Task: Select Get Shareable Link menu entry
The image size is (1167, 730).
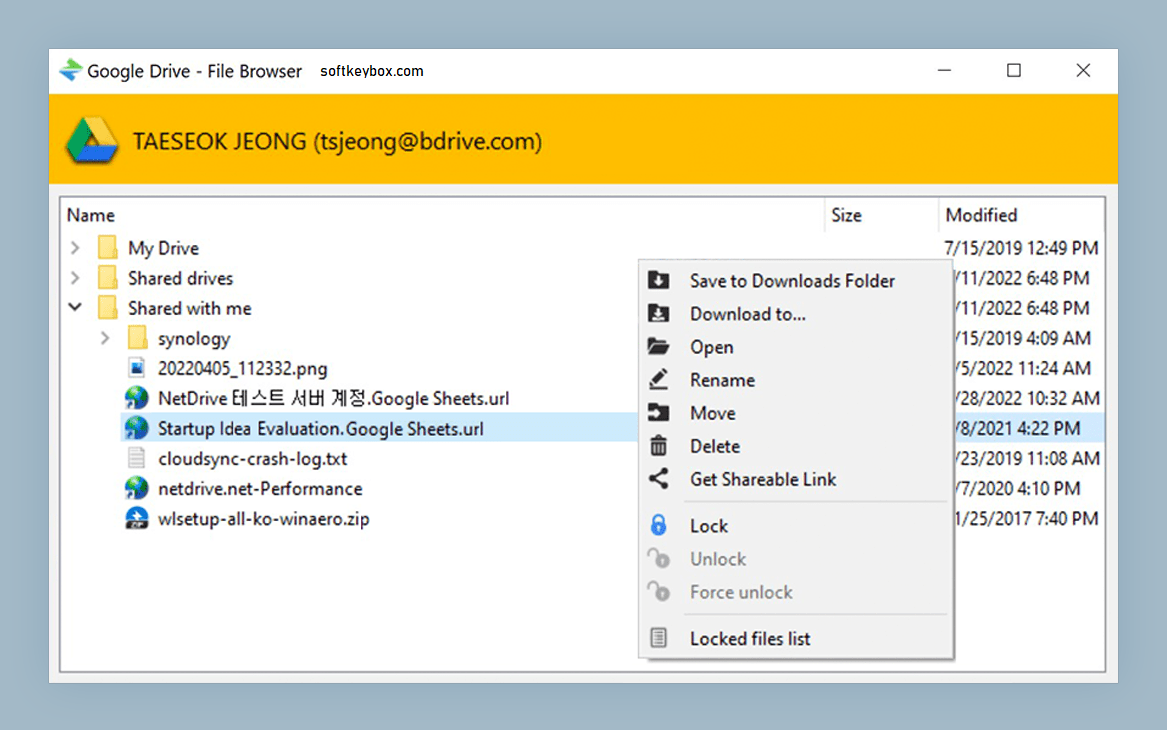Action: pyautogui.click(x=763, y=479)
